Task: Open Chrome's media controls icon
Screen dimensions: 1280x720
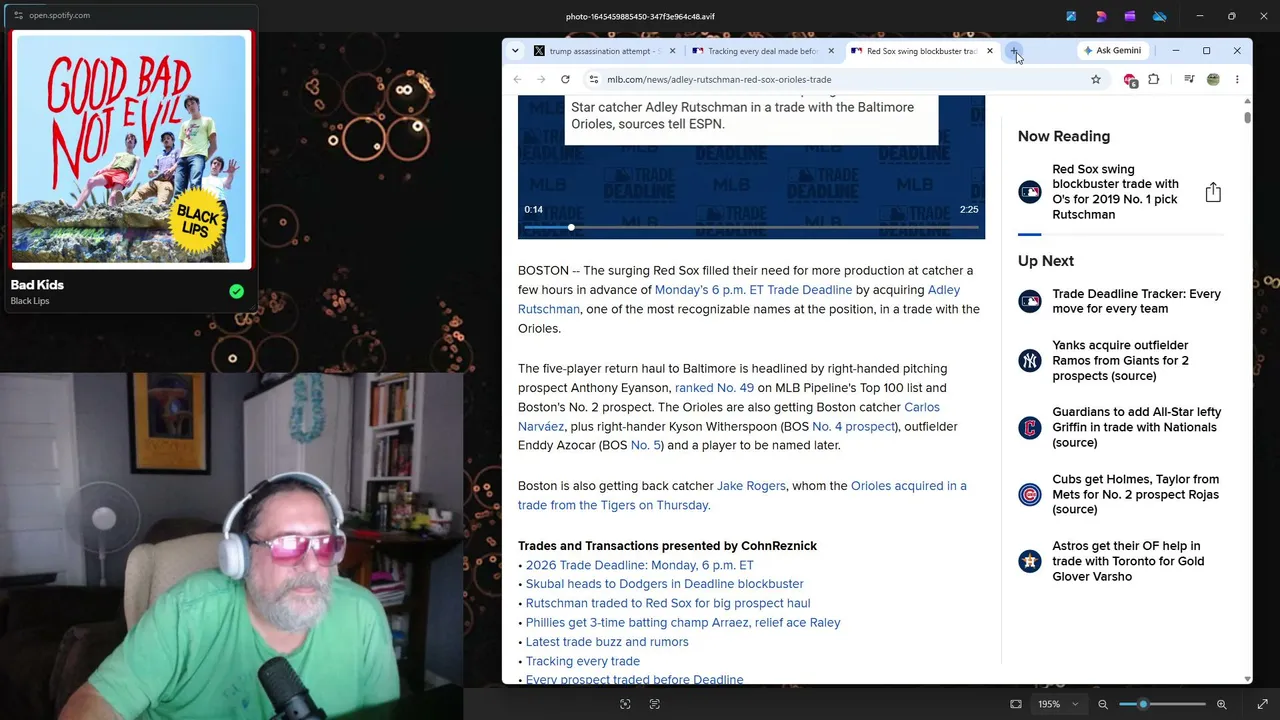Action: [1189, 80]
